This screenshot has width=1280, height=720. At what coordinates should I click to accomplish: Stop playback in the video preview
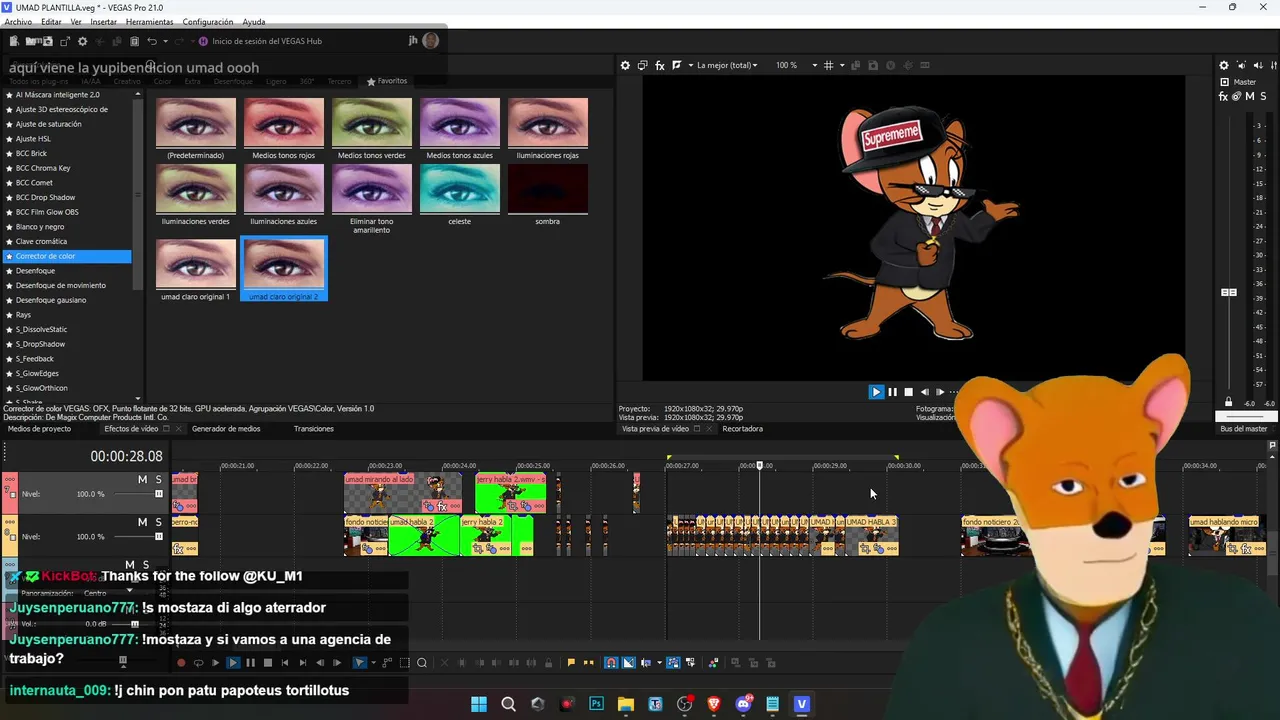(x=908, y=392)
